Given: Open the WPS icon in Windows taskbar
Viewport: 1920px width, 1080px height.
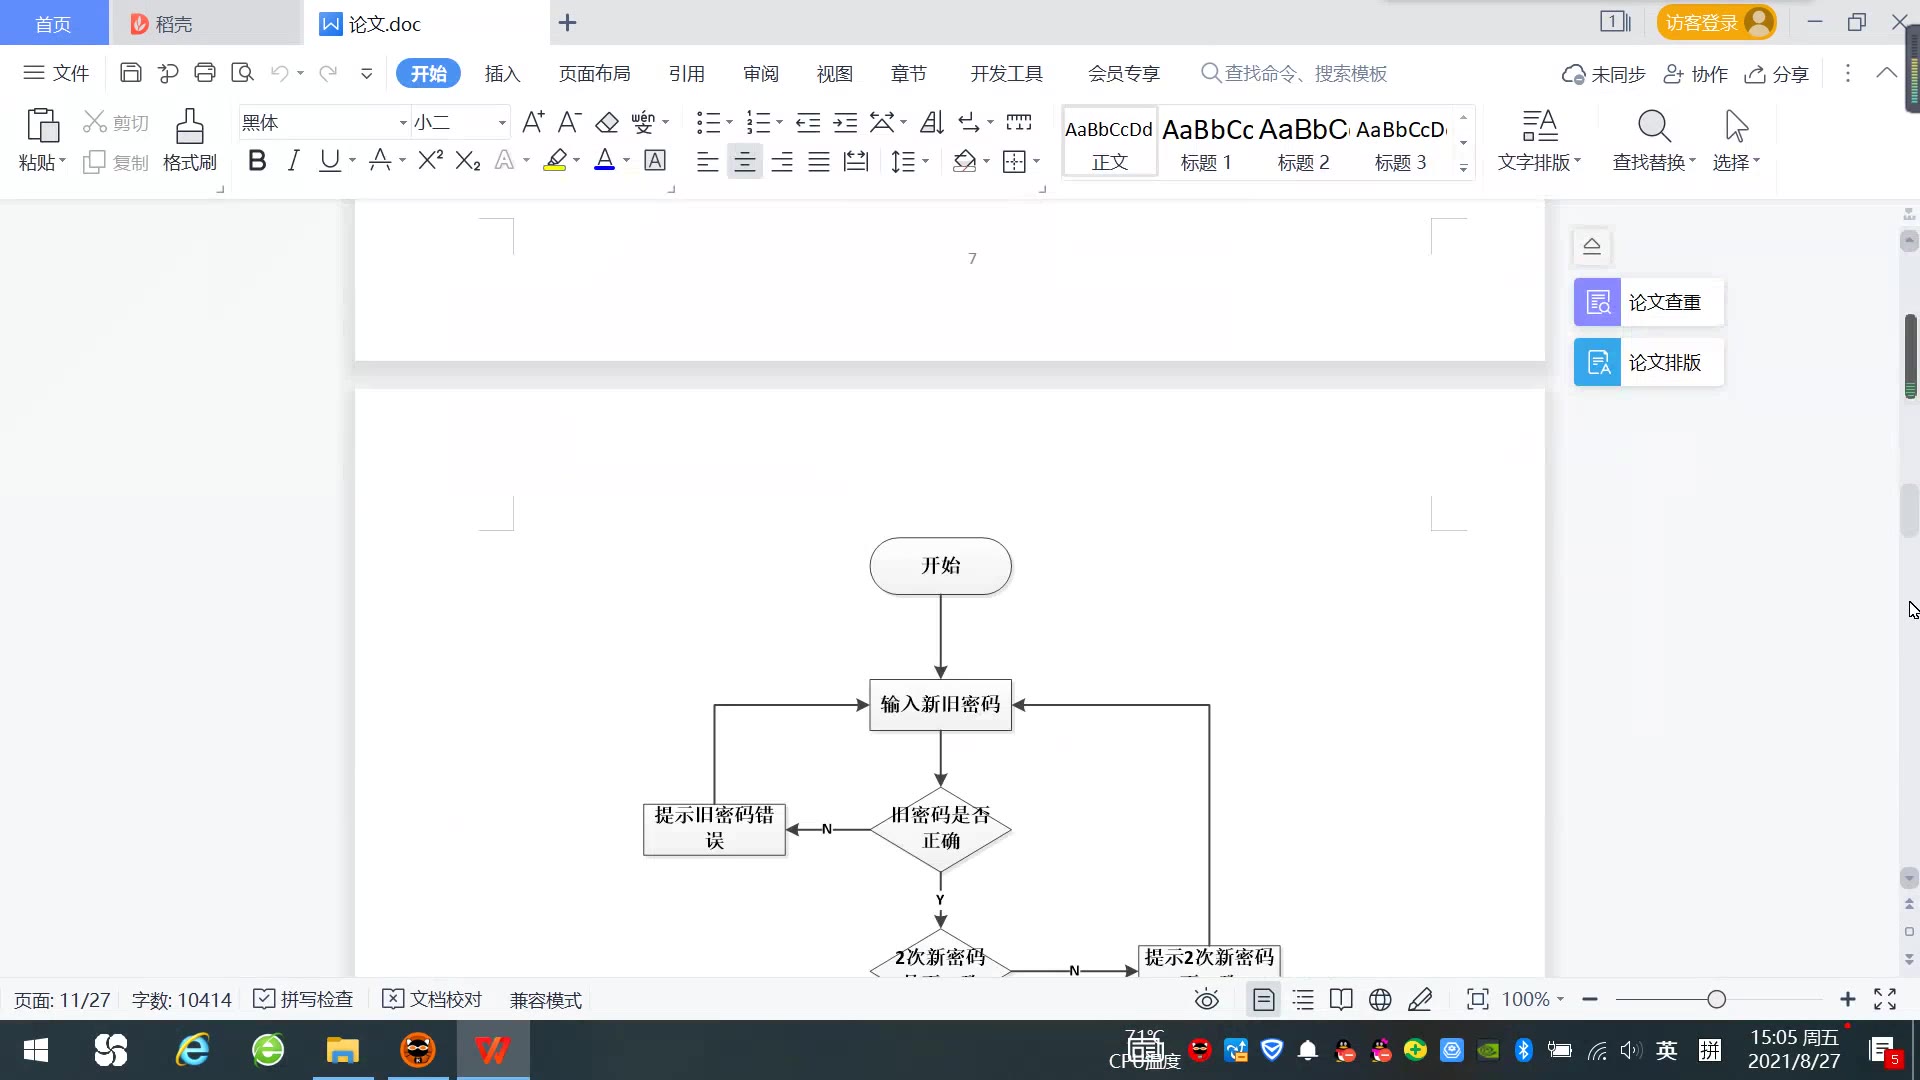Looking at the screenshot, I should click(492, 1050).
